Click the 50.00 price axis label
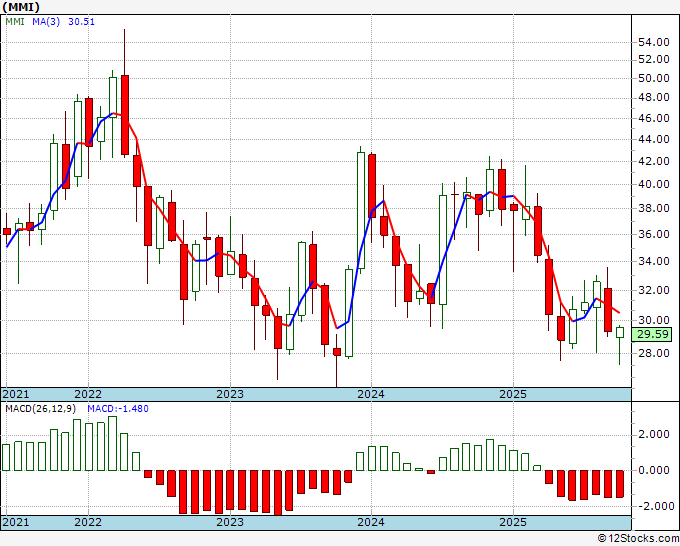 (x=654, y=78)
